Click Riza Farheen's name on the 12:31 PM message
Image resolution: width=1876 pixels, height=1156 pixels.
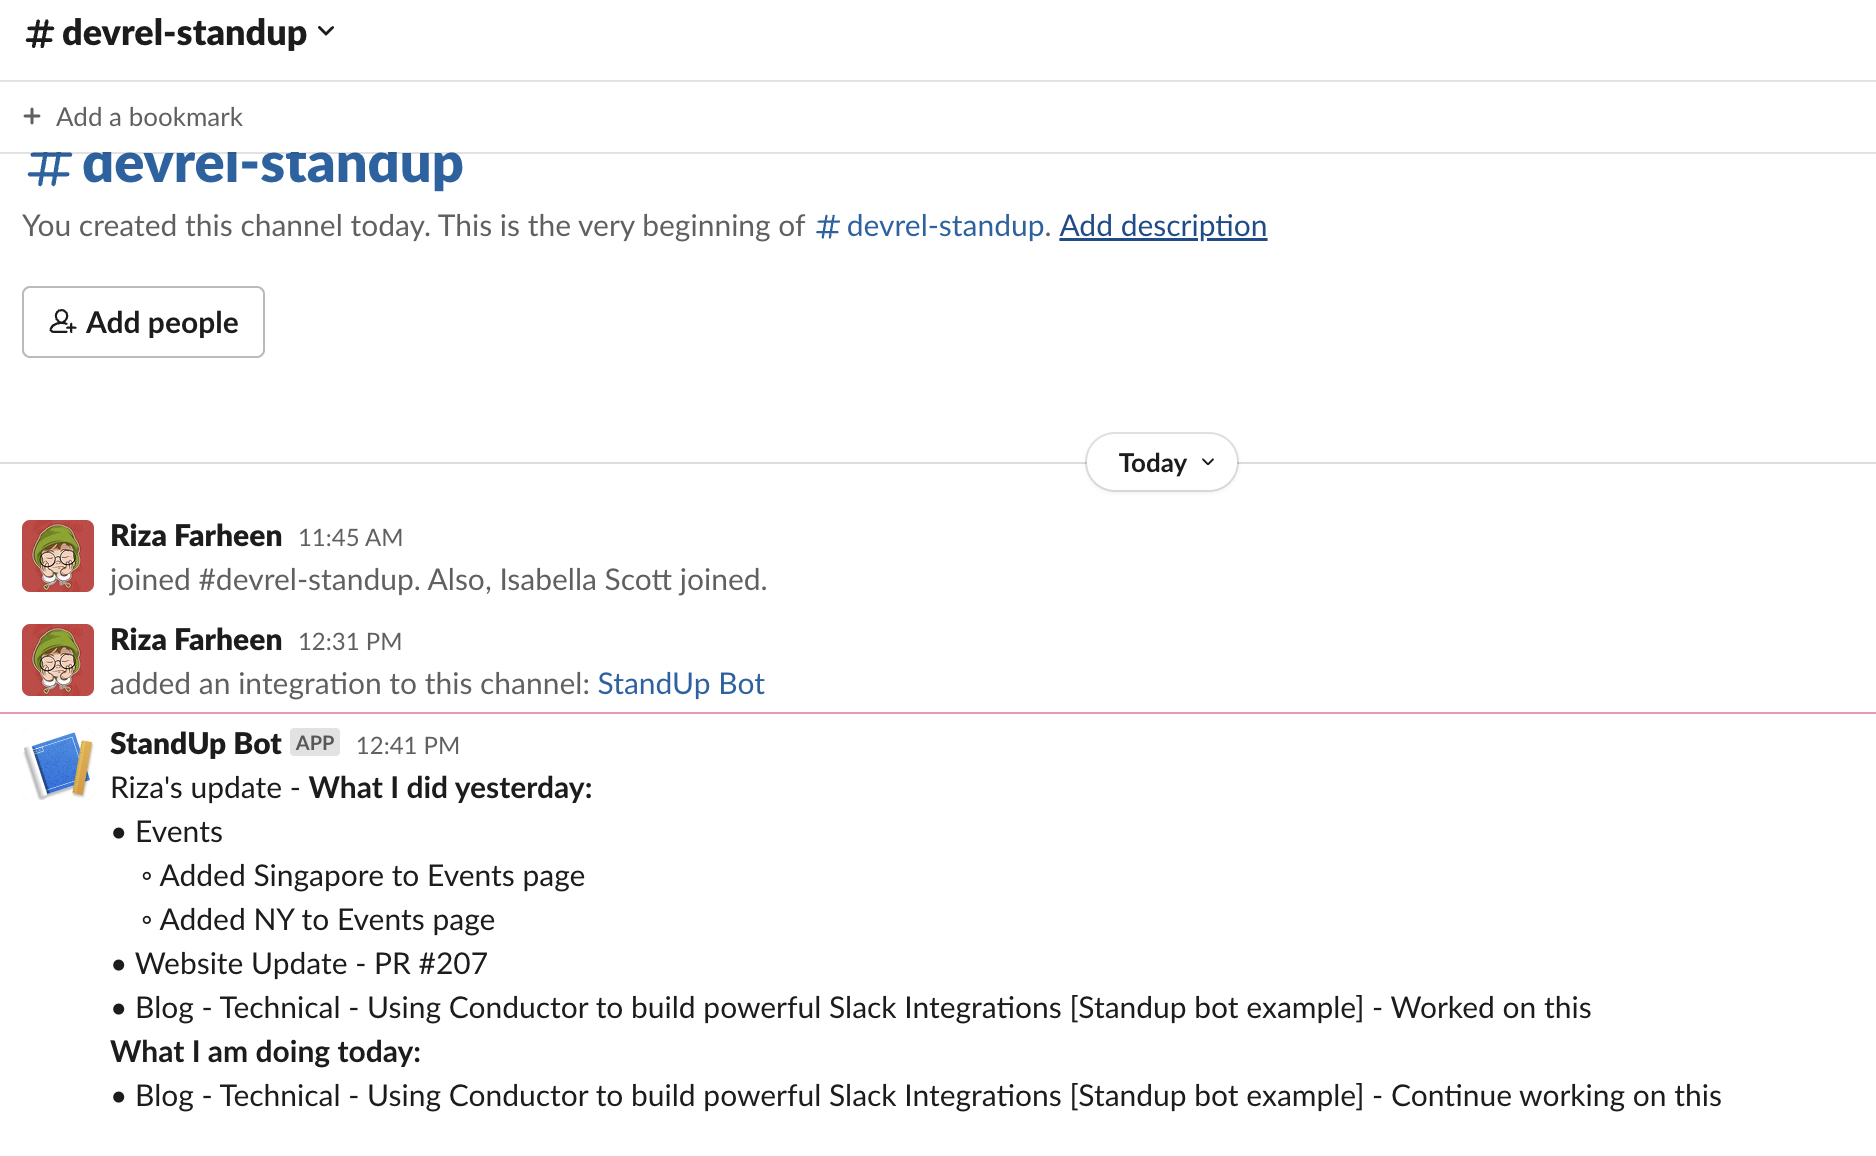[x=196, y=640]
